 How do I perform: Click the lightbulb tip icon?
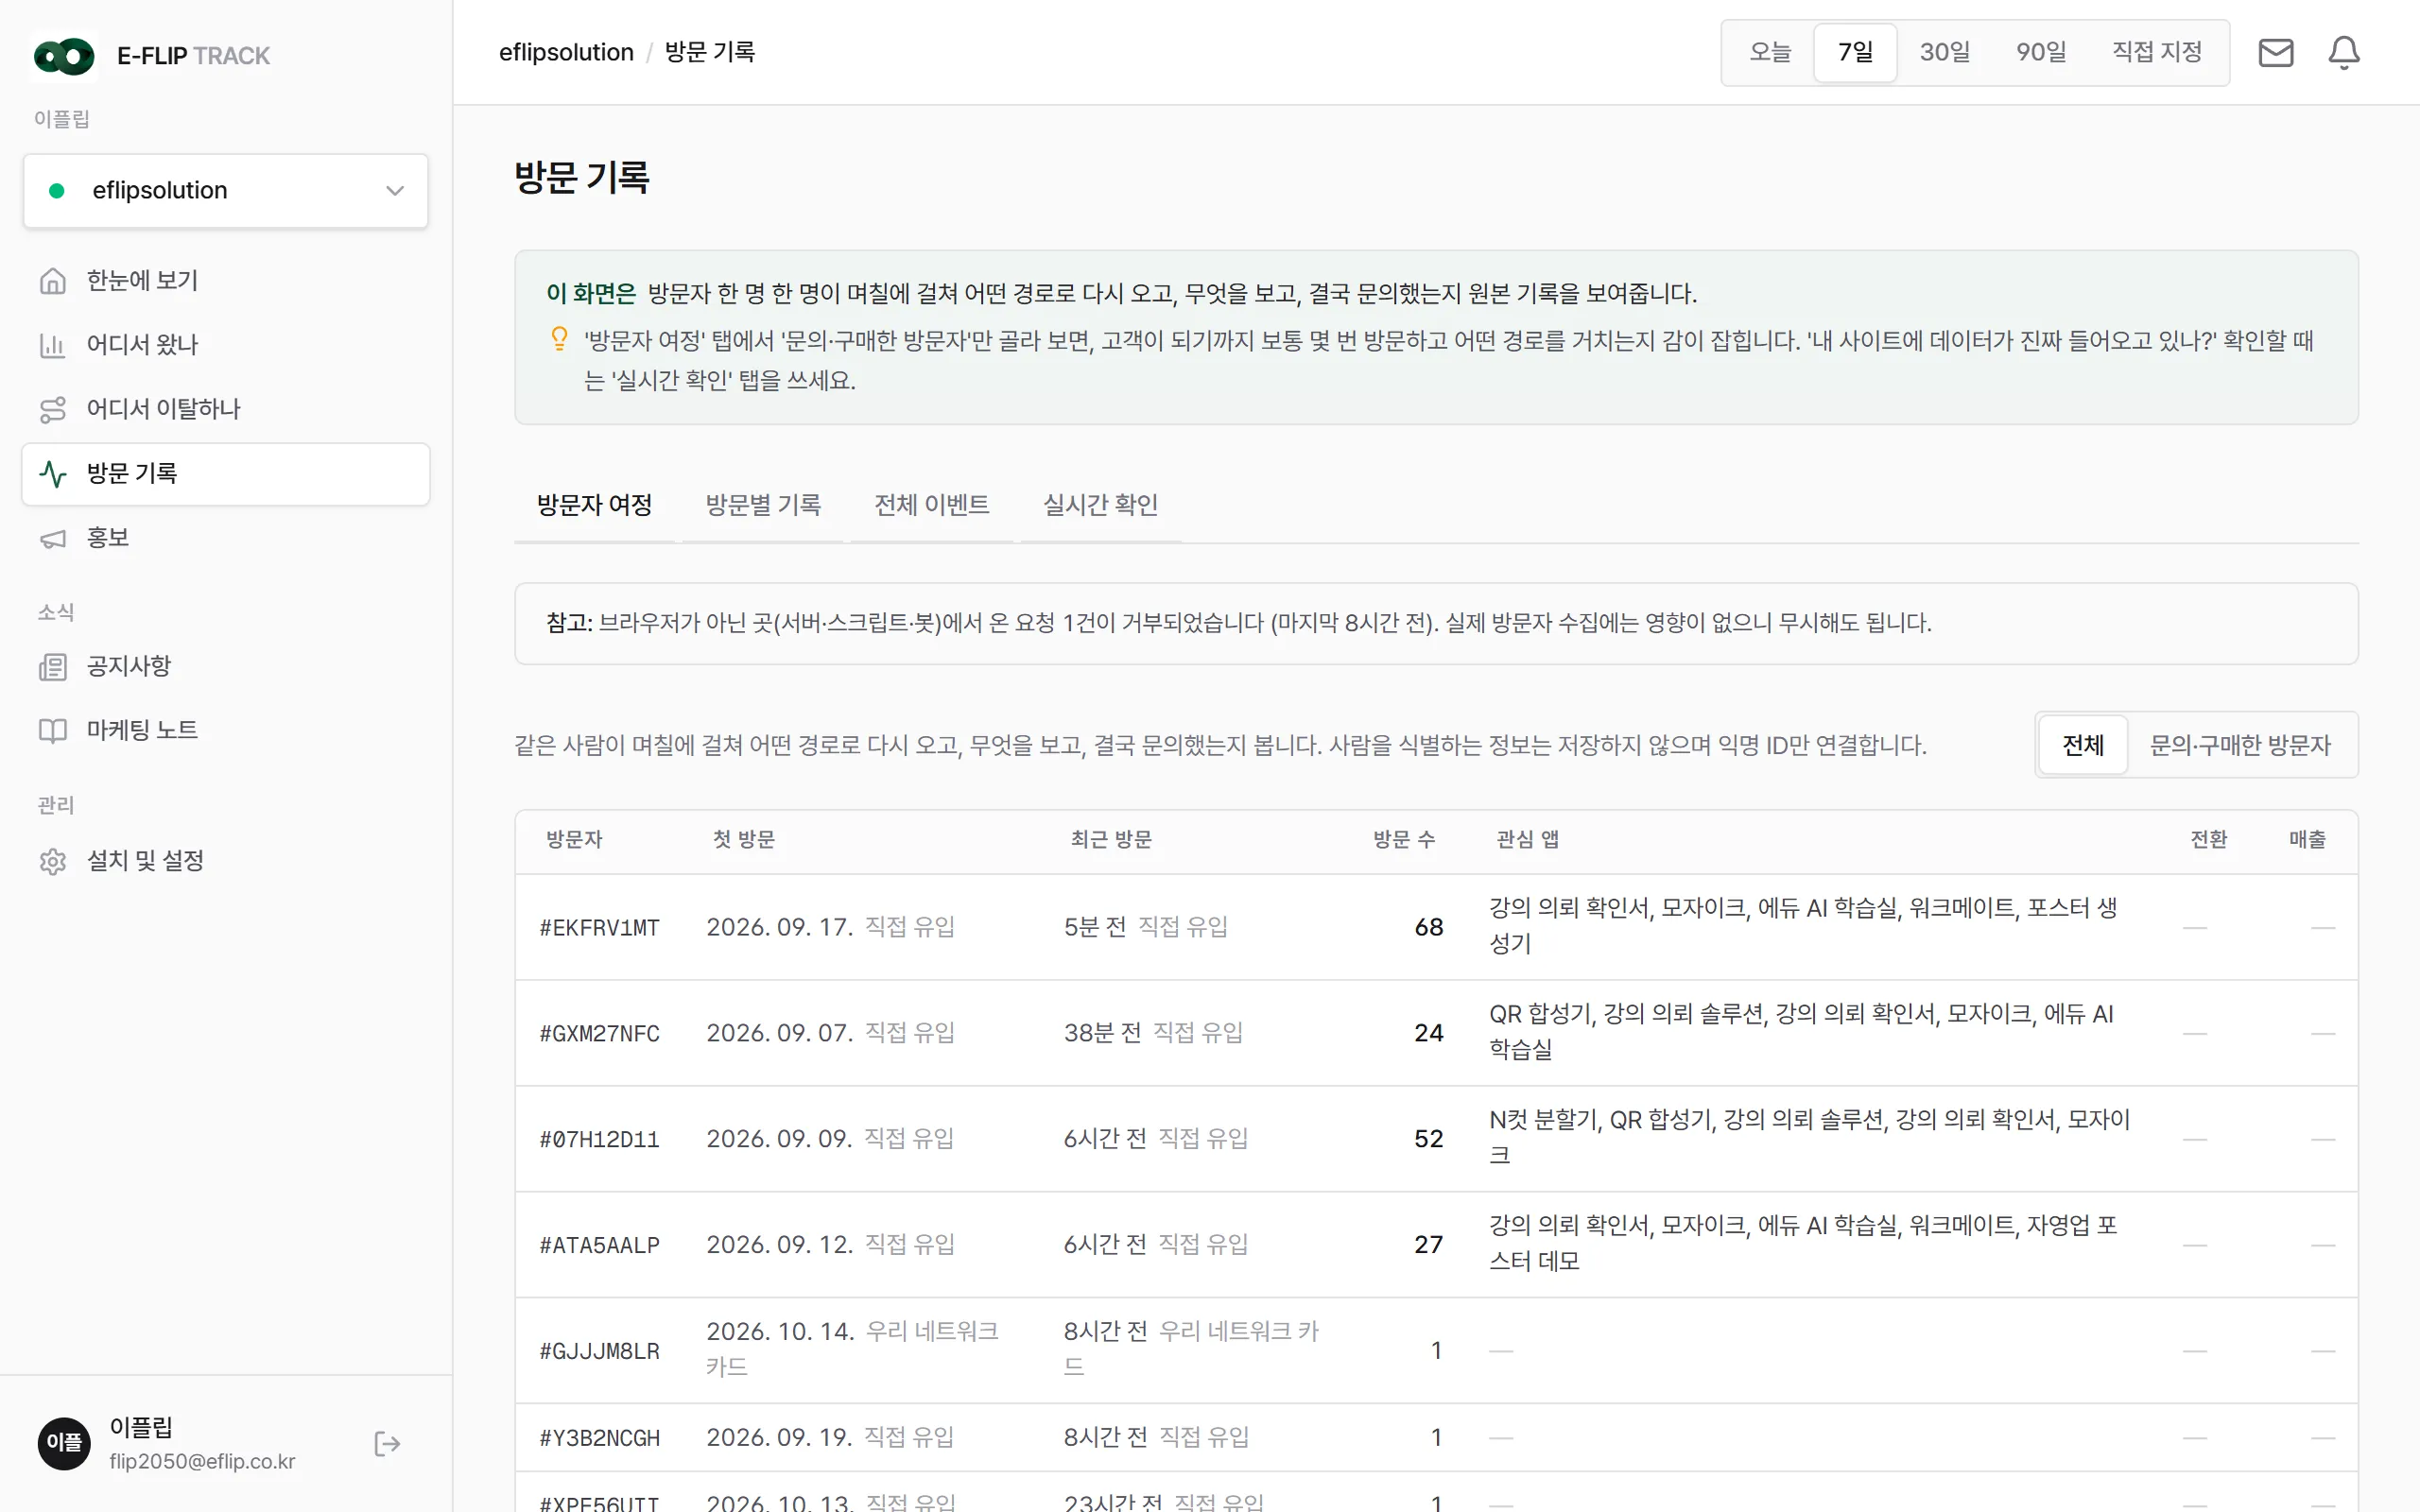click(560, 339)
